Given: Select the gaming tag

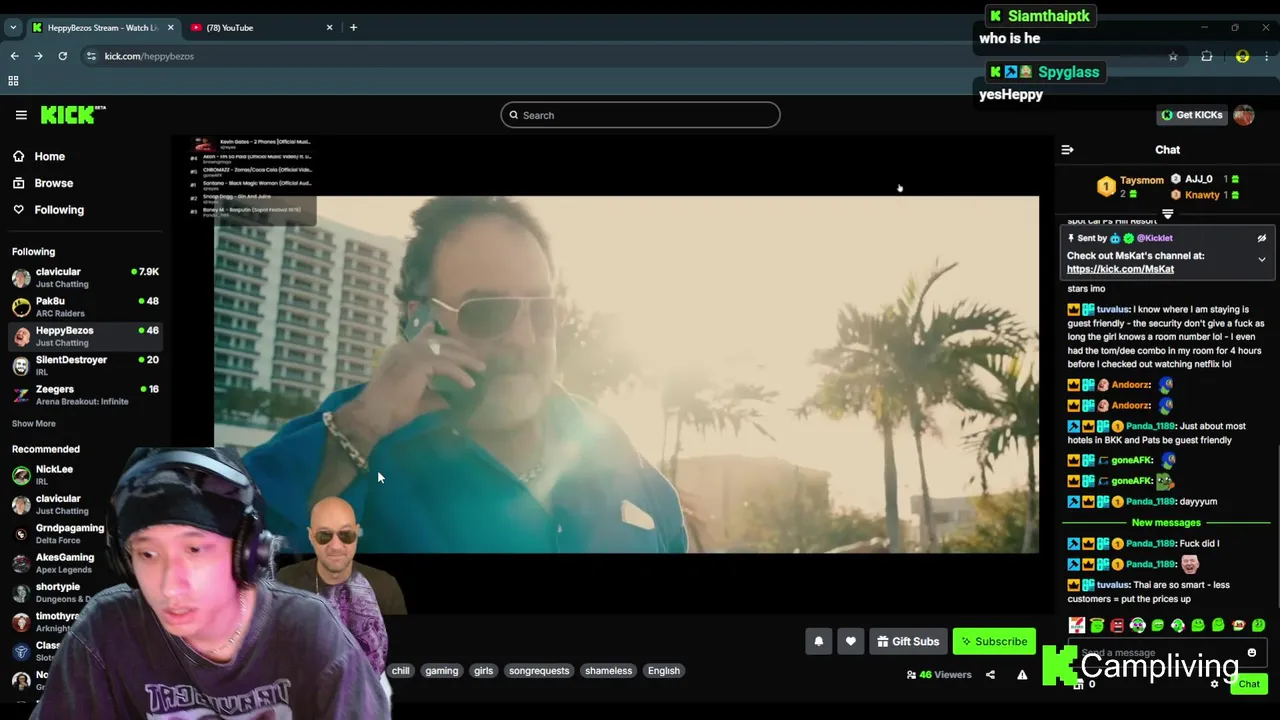Looking at the screenshot, I should click(441, 671).
